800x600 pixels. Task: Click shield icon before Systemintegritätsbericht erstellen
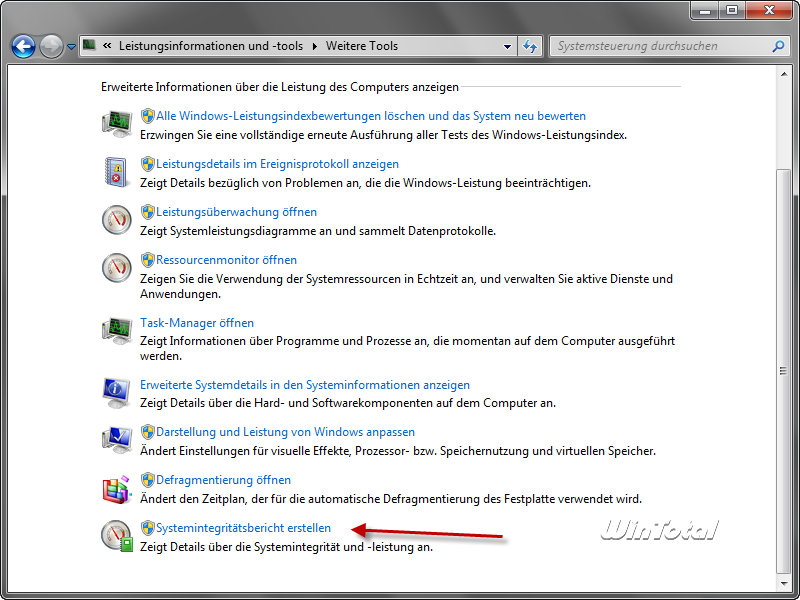[x=147, y=528]
